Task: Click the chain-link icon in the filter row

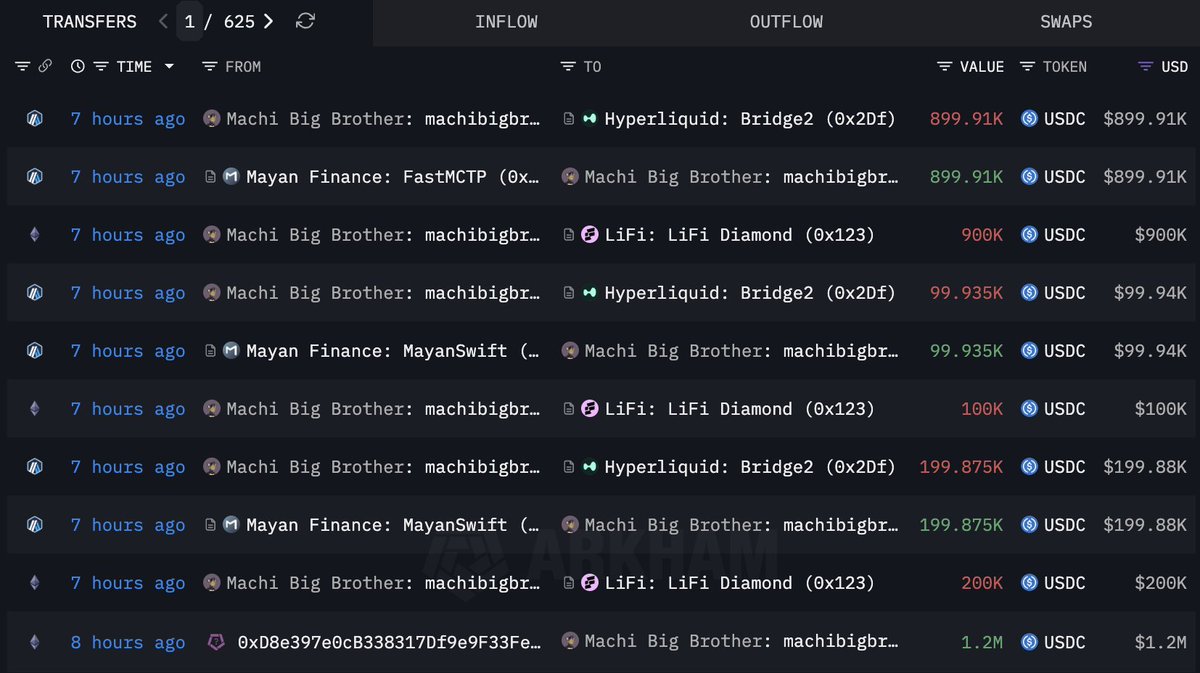Action: (x=45, y=66)
